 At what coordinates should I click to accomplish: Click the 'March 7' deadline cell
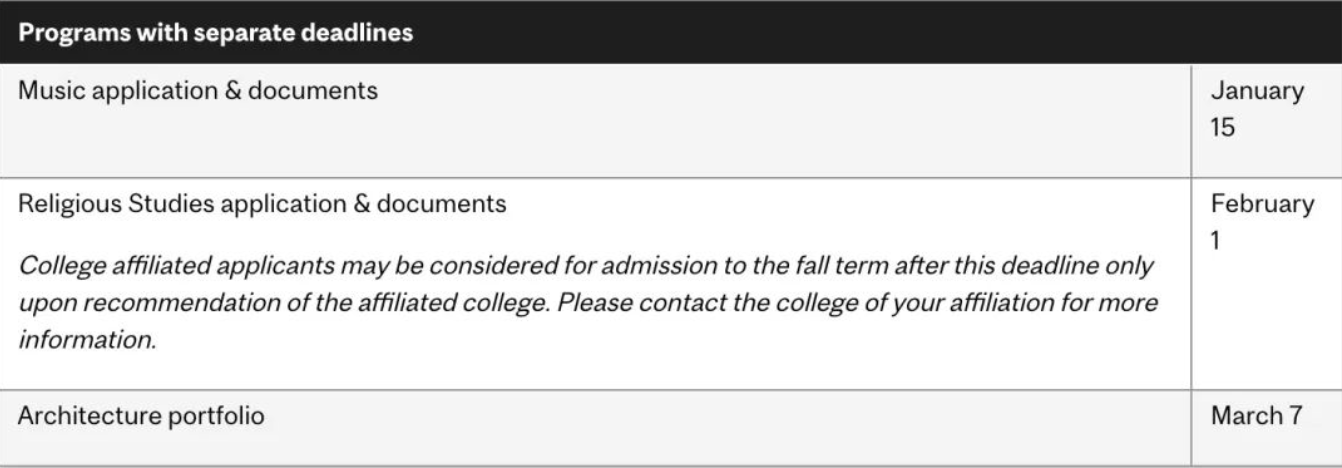[1257, 415]
